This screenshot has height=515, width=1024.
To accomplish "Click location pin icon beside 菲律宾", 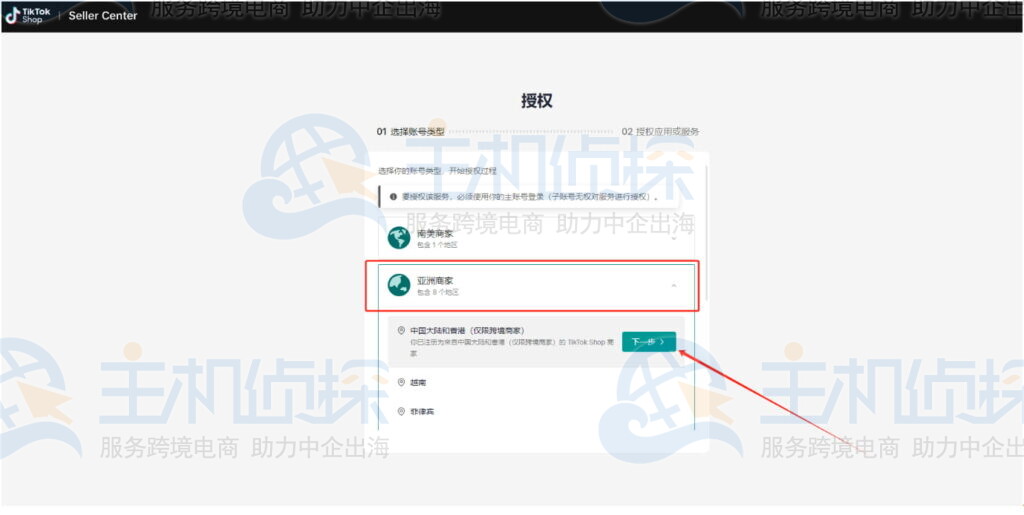I will pyautogui.click(x=401, y=412).
